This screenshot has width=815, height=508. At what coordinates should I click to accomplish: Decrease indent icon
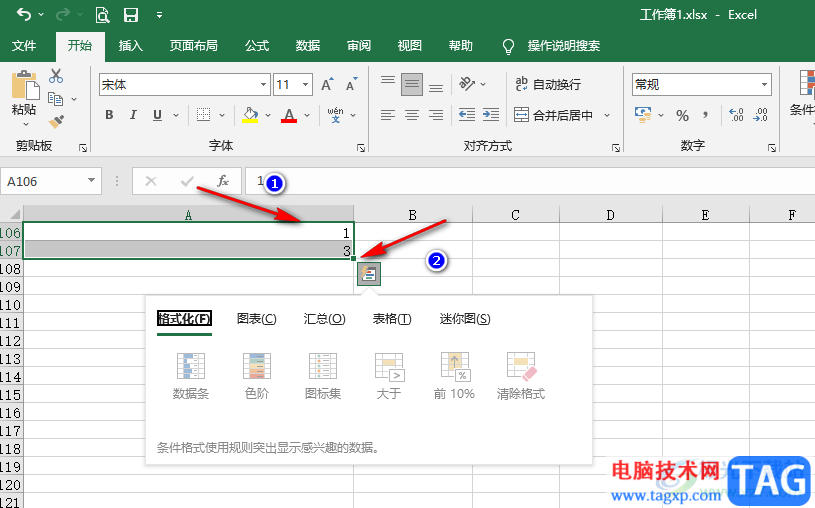467,115
